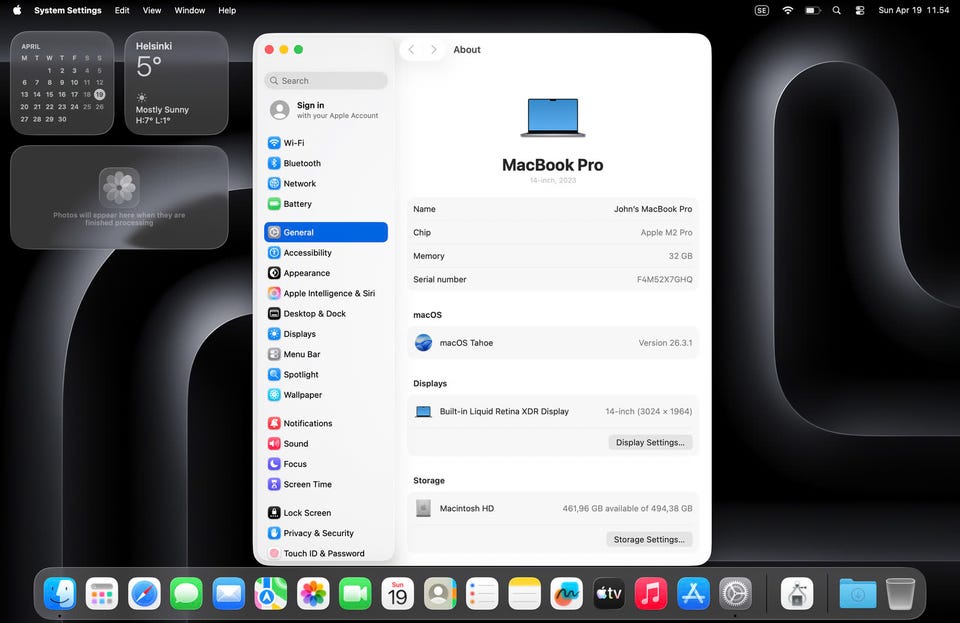This screenshot has width=960, height=623.
Task: Open Messages from the Dock
Action: click(x=186, y=593)
